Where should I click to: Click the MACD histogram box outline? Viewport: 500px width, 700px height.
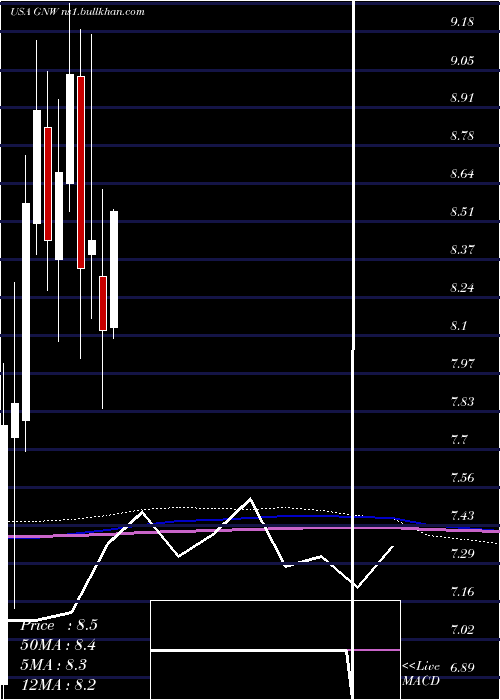coord(275,650)
